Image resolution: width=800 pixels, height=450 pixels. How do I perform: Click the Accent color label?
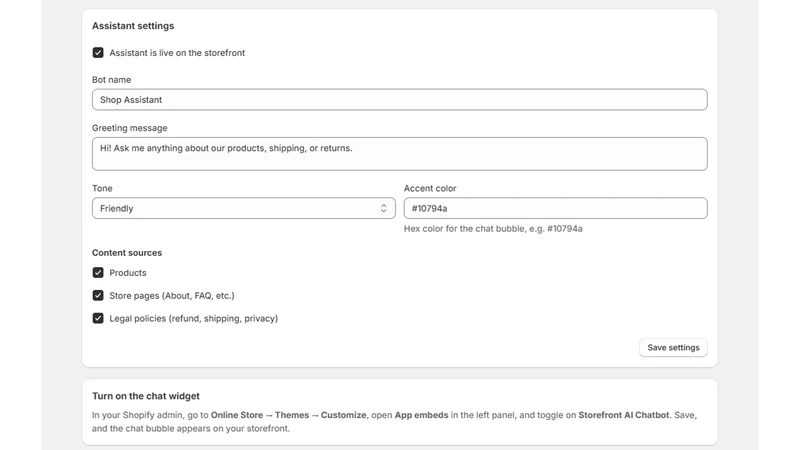pos(430,188)
